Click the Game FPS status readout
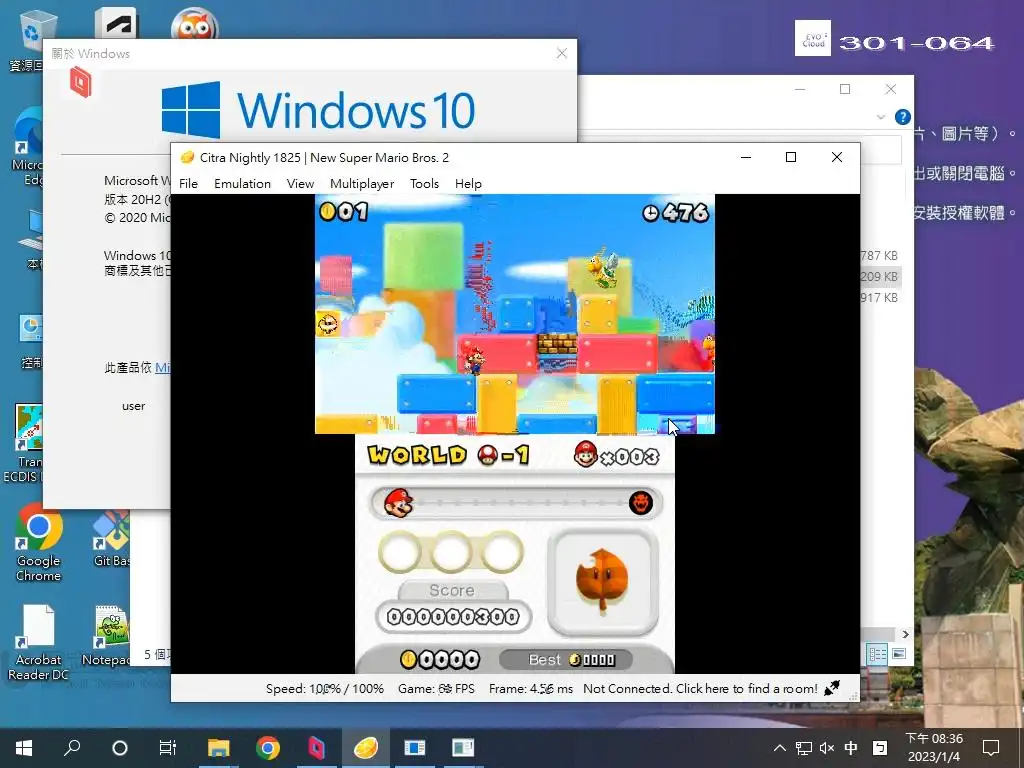Screen dimensions: 1024x768 (x=436, y=688)
